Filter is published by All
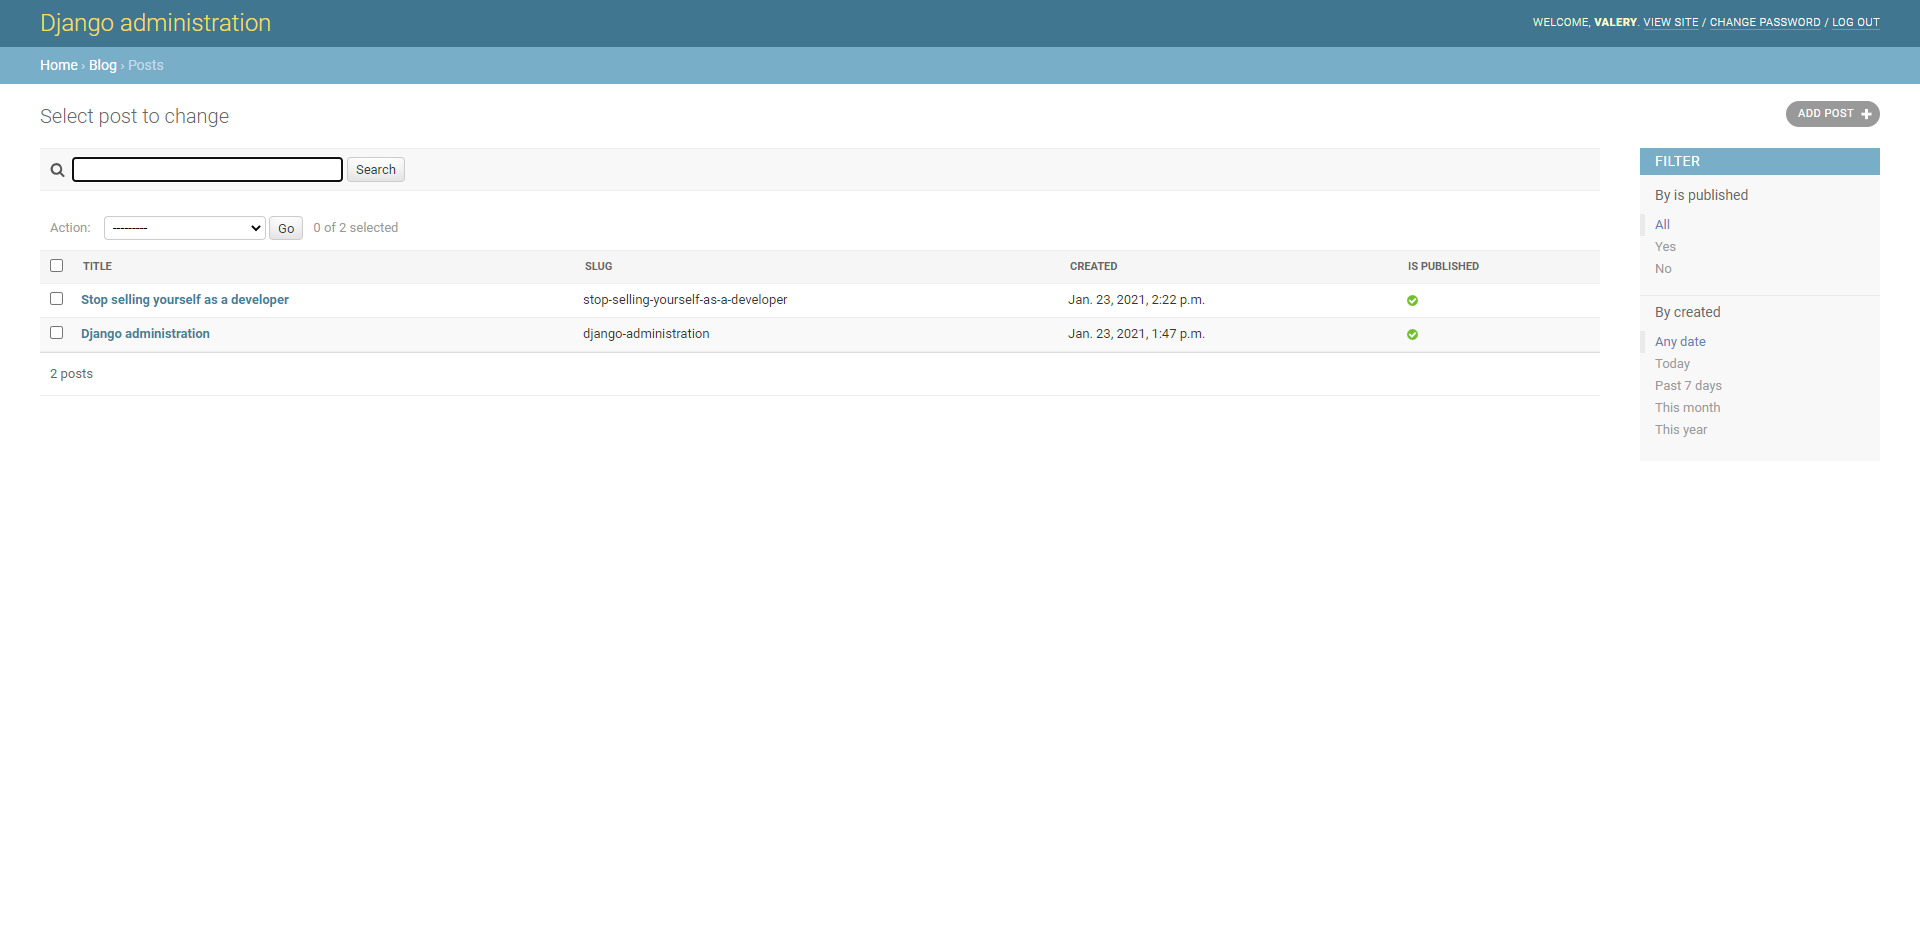Screen dimensions: 1920x927 (1662, 225)
